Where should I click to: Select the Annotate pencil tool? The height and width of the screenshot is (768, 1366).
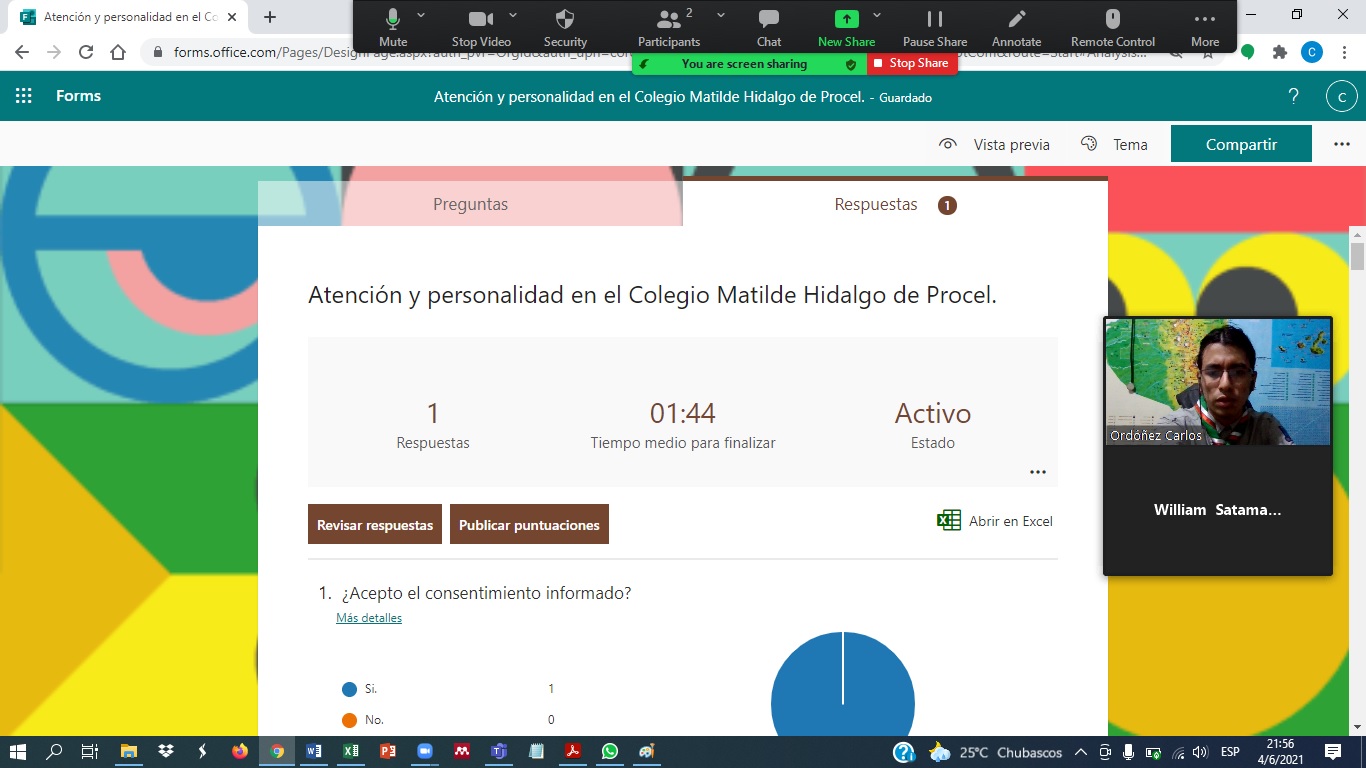click(x=1017, y=18)
